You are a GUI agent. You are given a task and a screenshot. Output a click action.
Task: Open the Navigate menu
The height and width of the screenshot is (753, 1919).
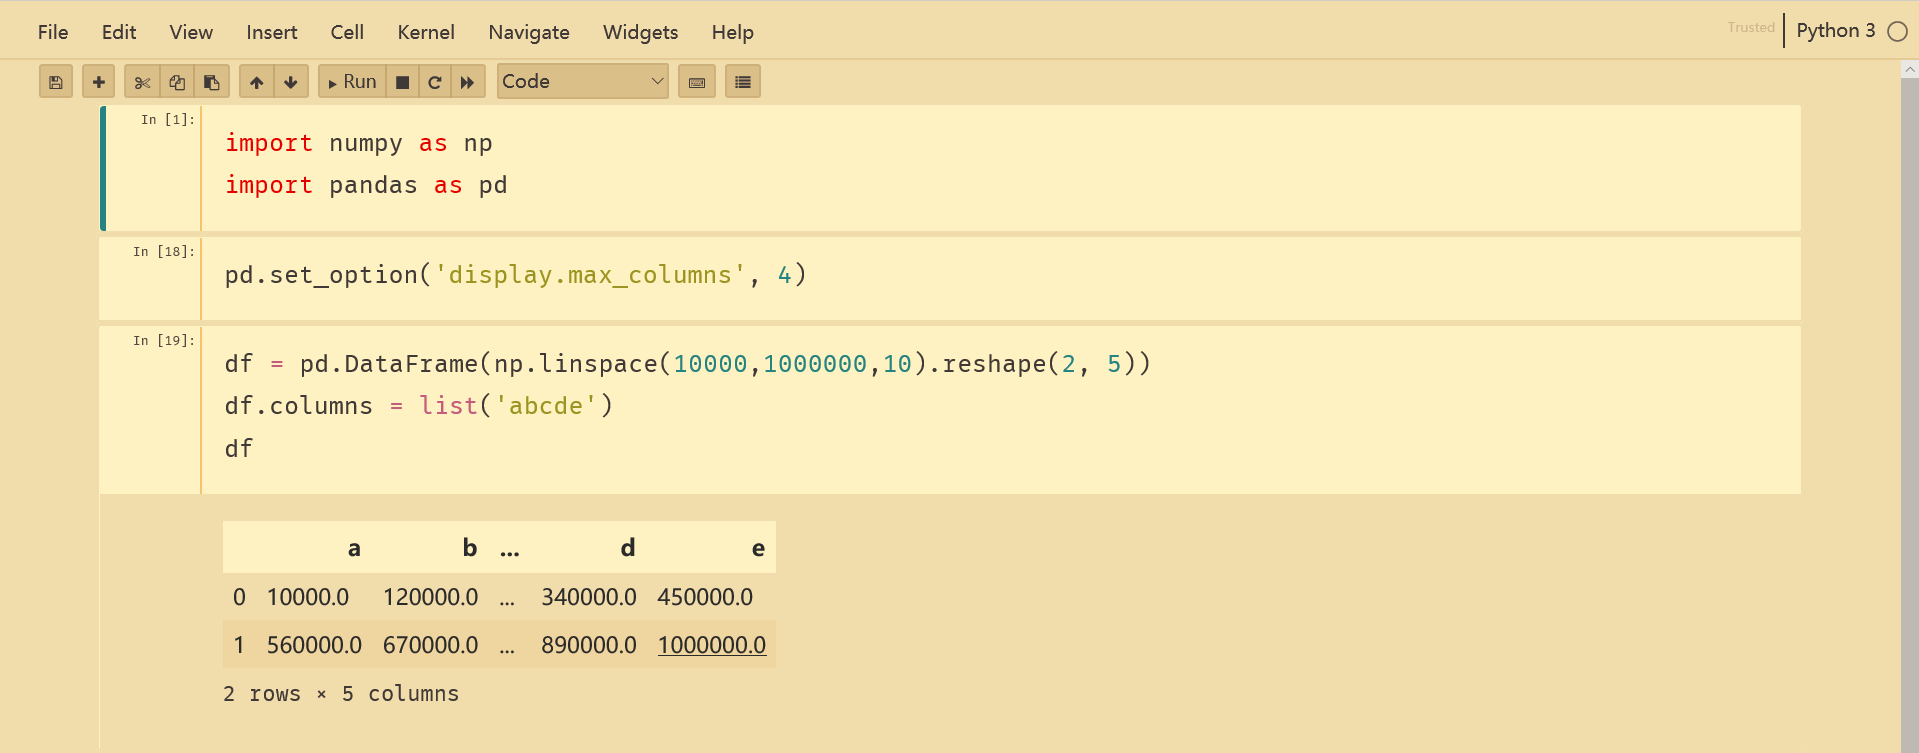coord(529,32)
